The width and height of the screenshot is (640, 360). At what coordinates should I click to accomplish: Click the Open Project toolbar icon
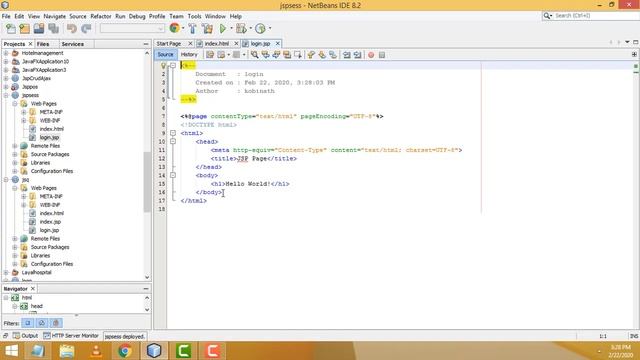(x=39, y=29)
